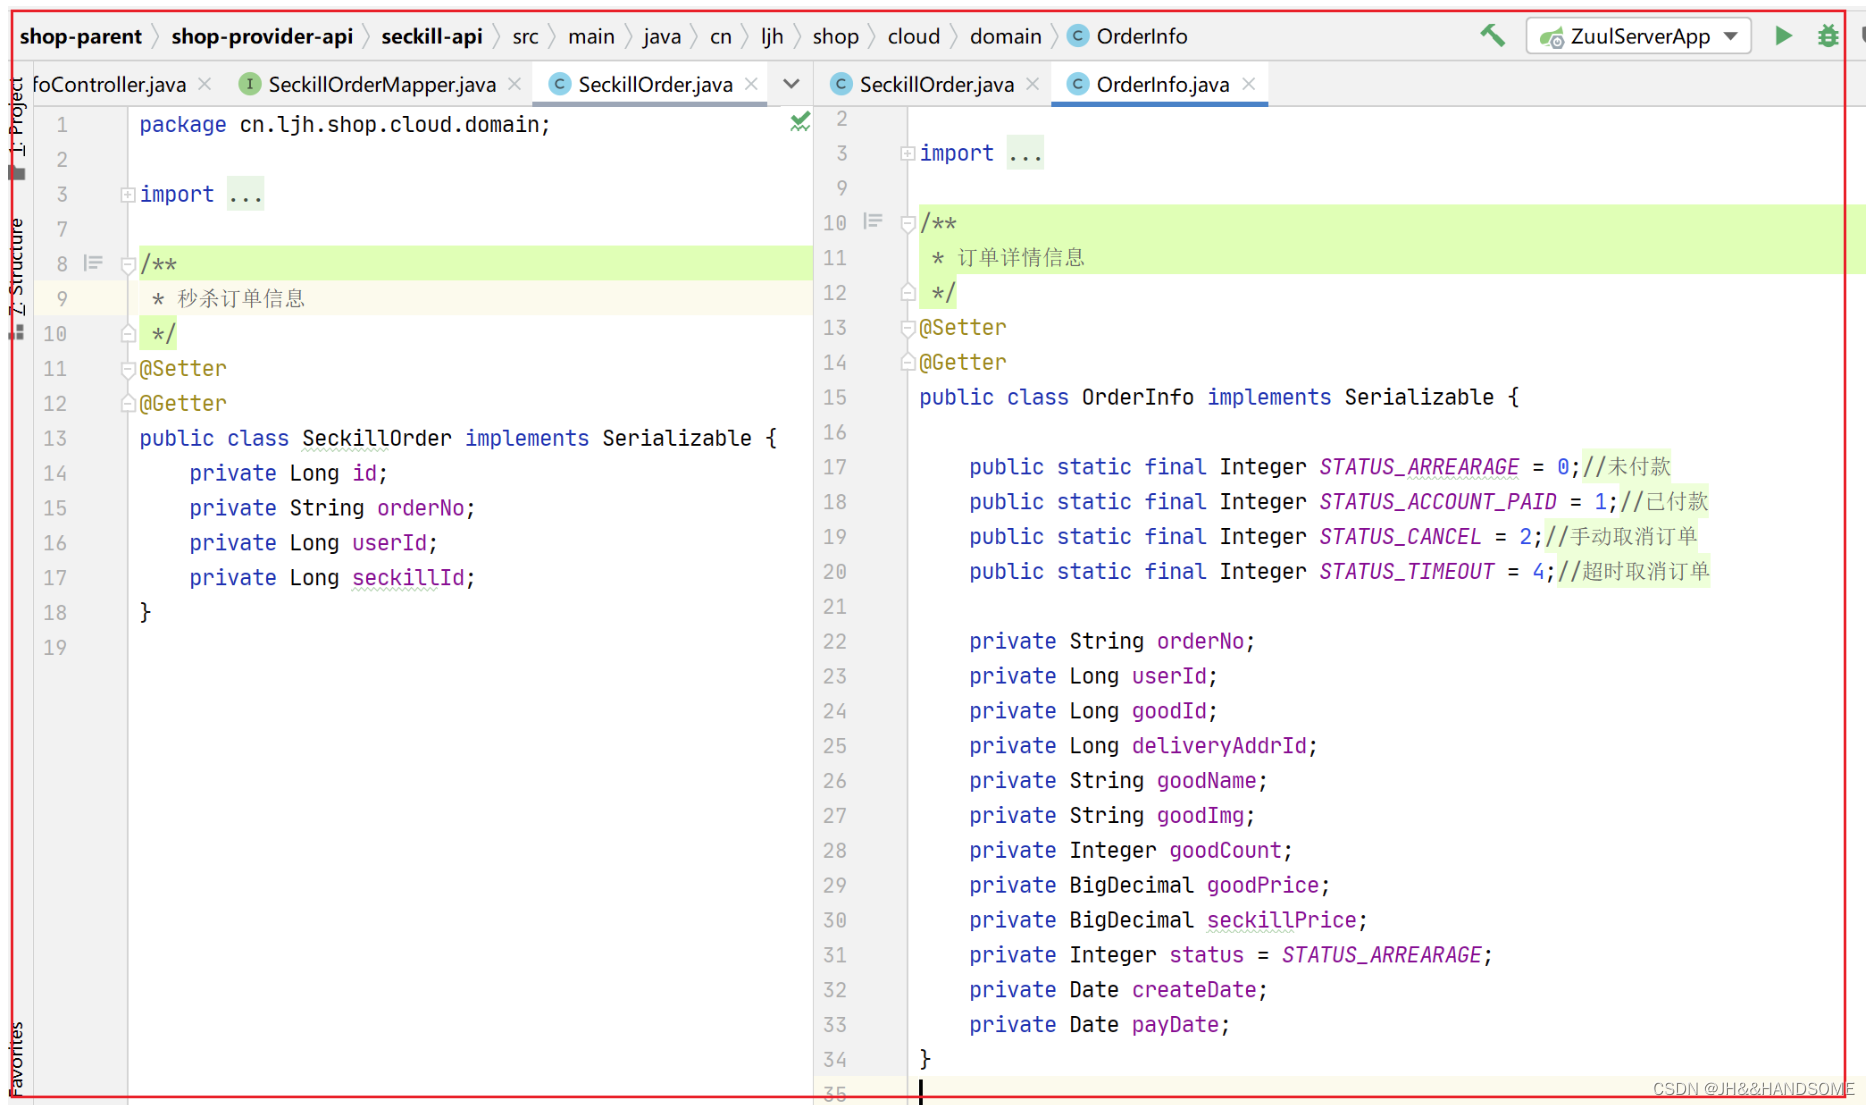This screenshot has width=1870, height=1105.
Task: Click the class icon on OrderInfo.java tab
Action: point(1077,84)
